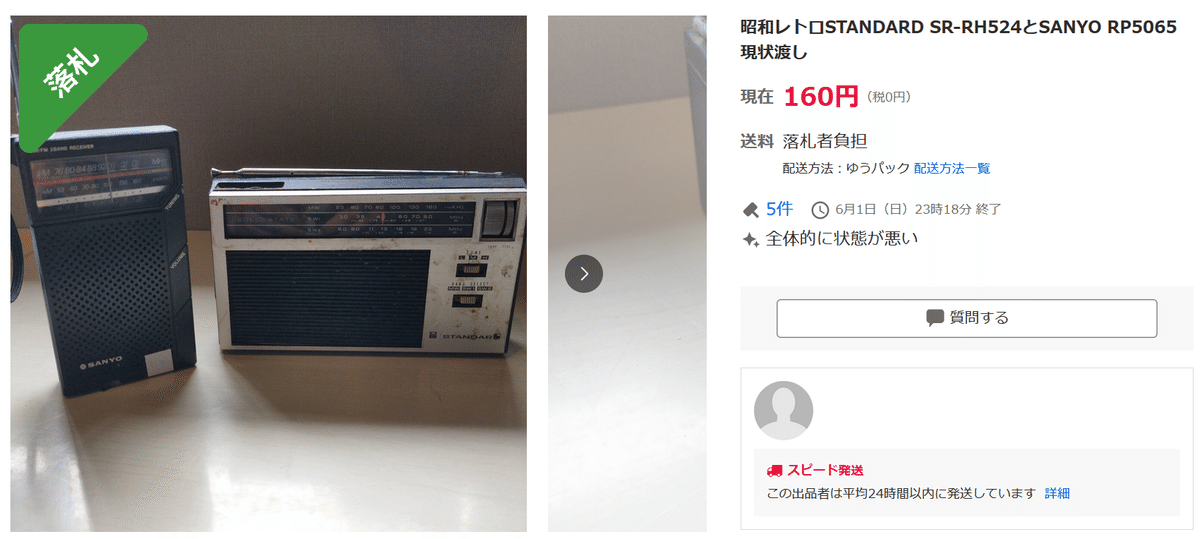This screenshot has width=1200, height=539.
Task: Click the 全体的に状態が悪い condition text
Action: (x=842, y=239)
